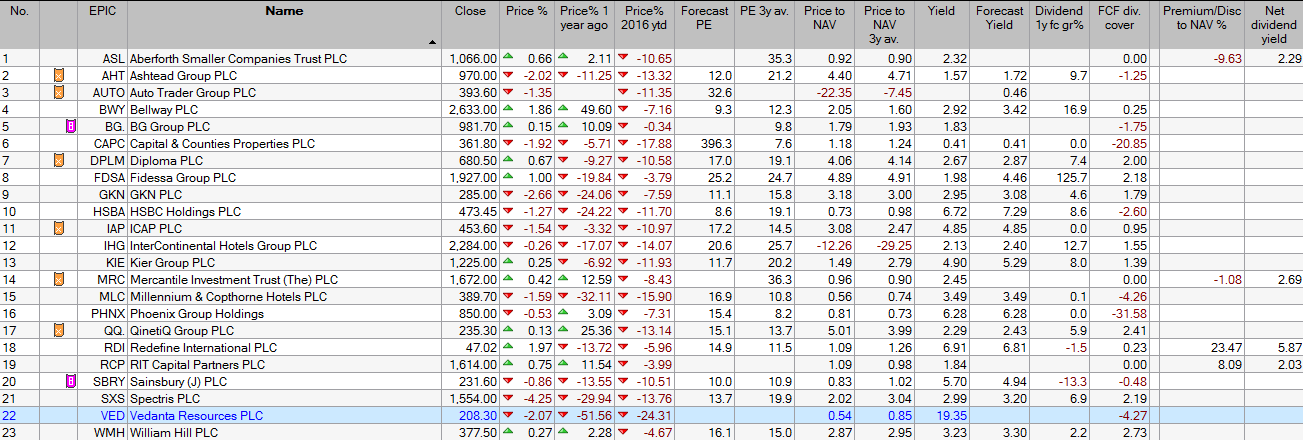Click the orange note icon in the AHT row

(58, 76)
